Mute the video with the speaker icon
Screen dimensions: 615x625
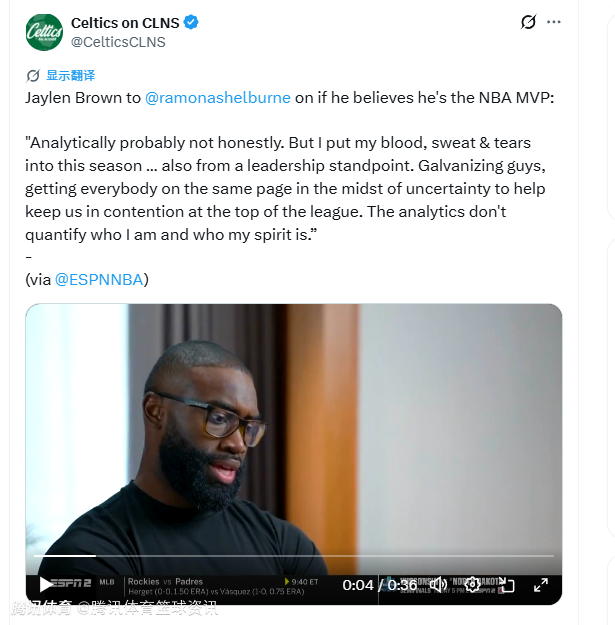(438, 584)
